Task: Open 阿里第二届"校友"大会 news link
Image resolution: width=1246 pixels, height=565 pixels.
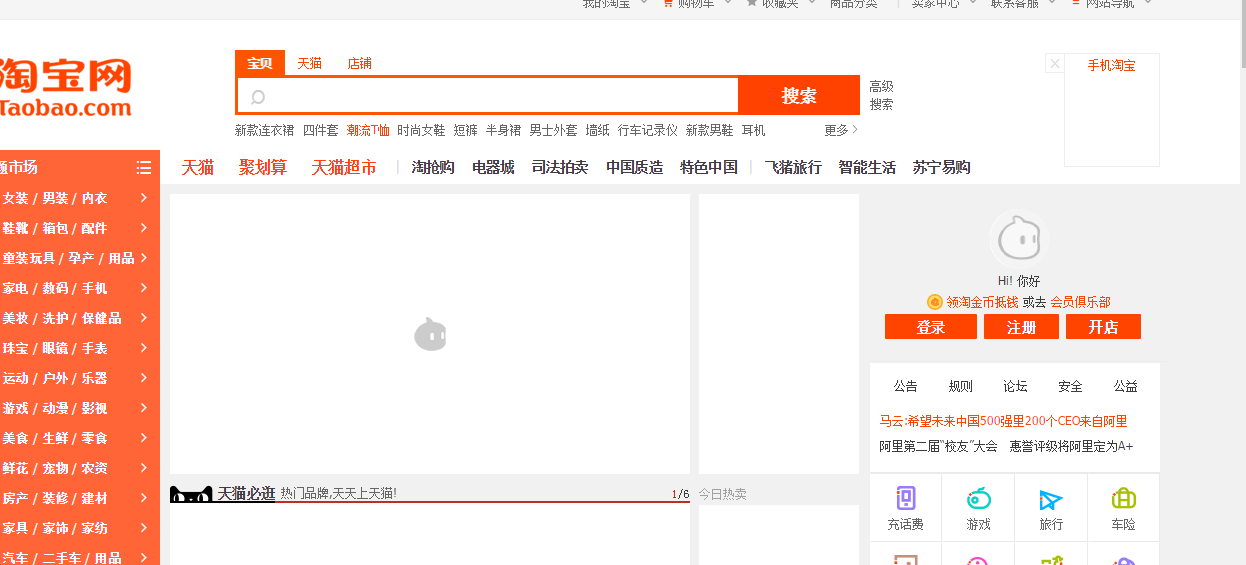Action: [x=938, y=446]
